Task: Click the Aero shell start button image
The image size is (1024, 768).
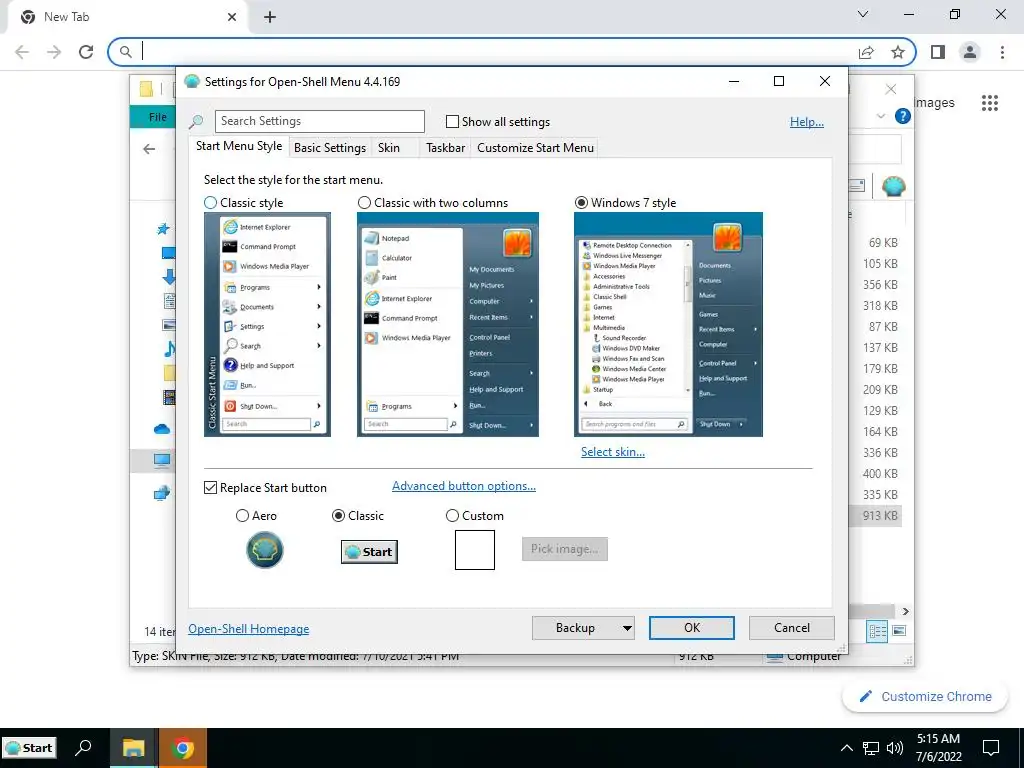Action: point(264,550)
